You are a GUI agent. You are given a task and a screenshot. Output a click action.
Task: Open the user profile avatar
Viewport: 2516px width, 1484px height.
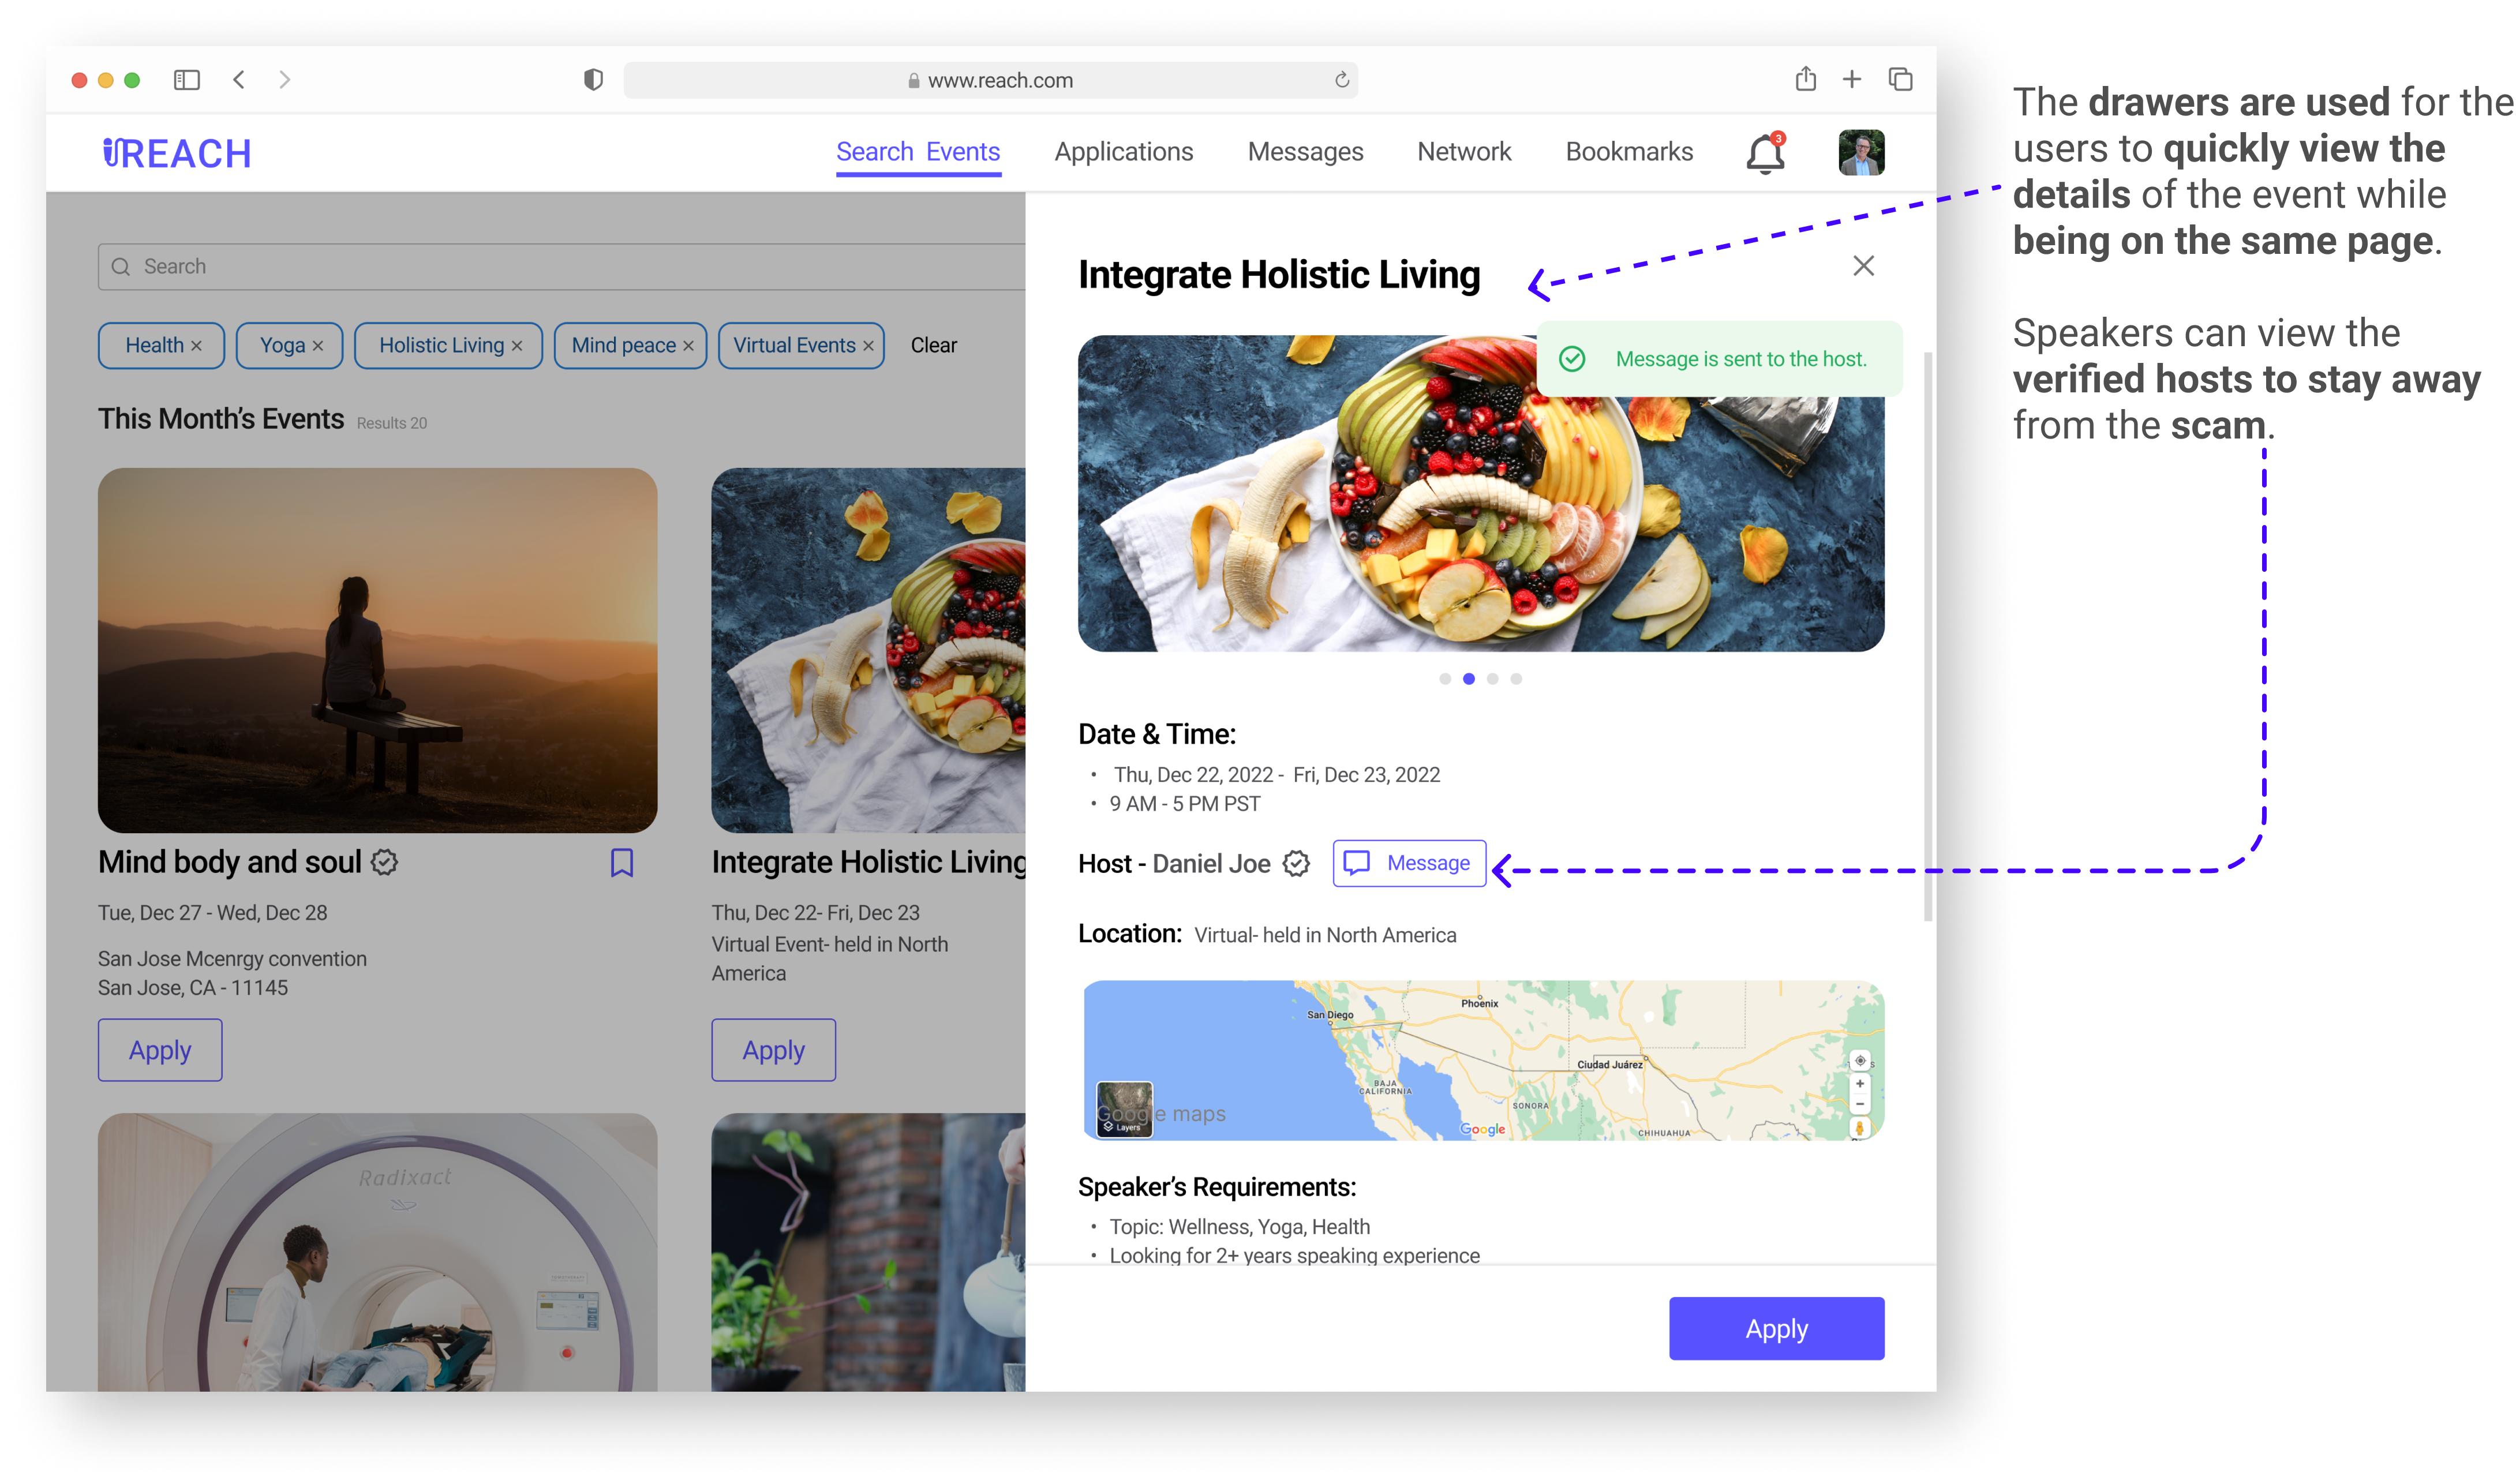1861,152
